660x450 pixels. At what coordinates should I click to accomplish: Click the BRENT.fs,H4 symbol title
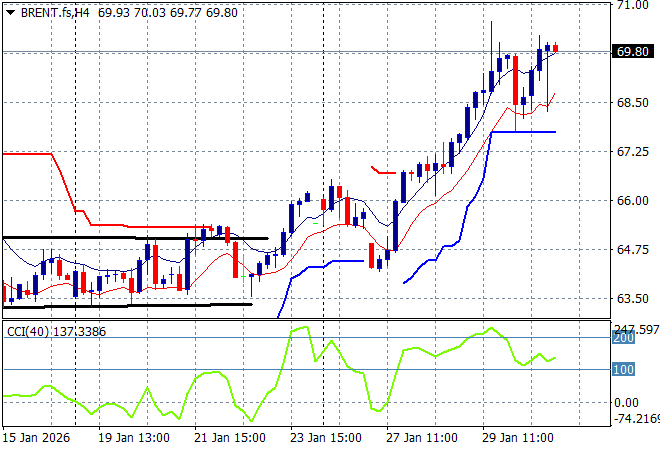[53, 11]
